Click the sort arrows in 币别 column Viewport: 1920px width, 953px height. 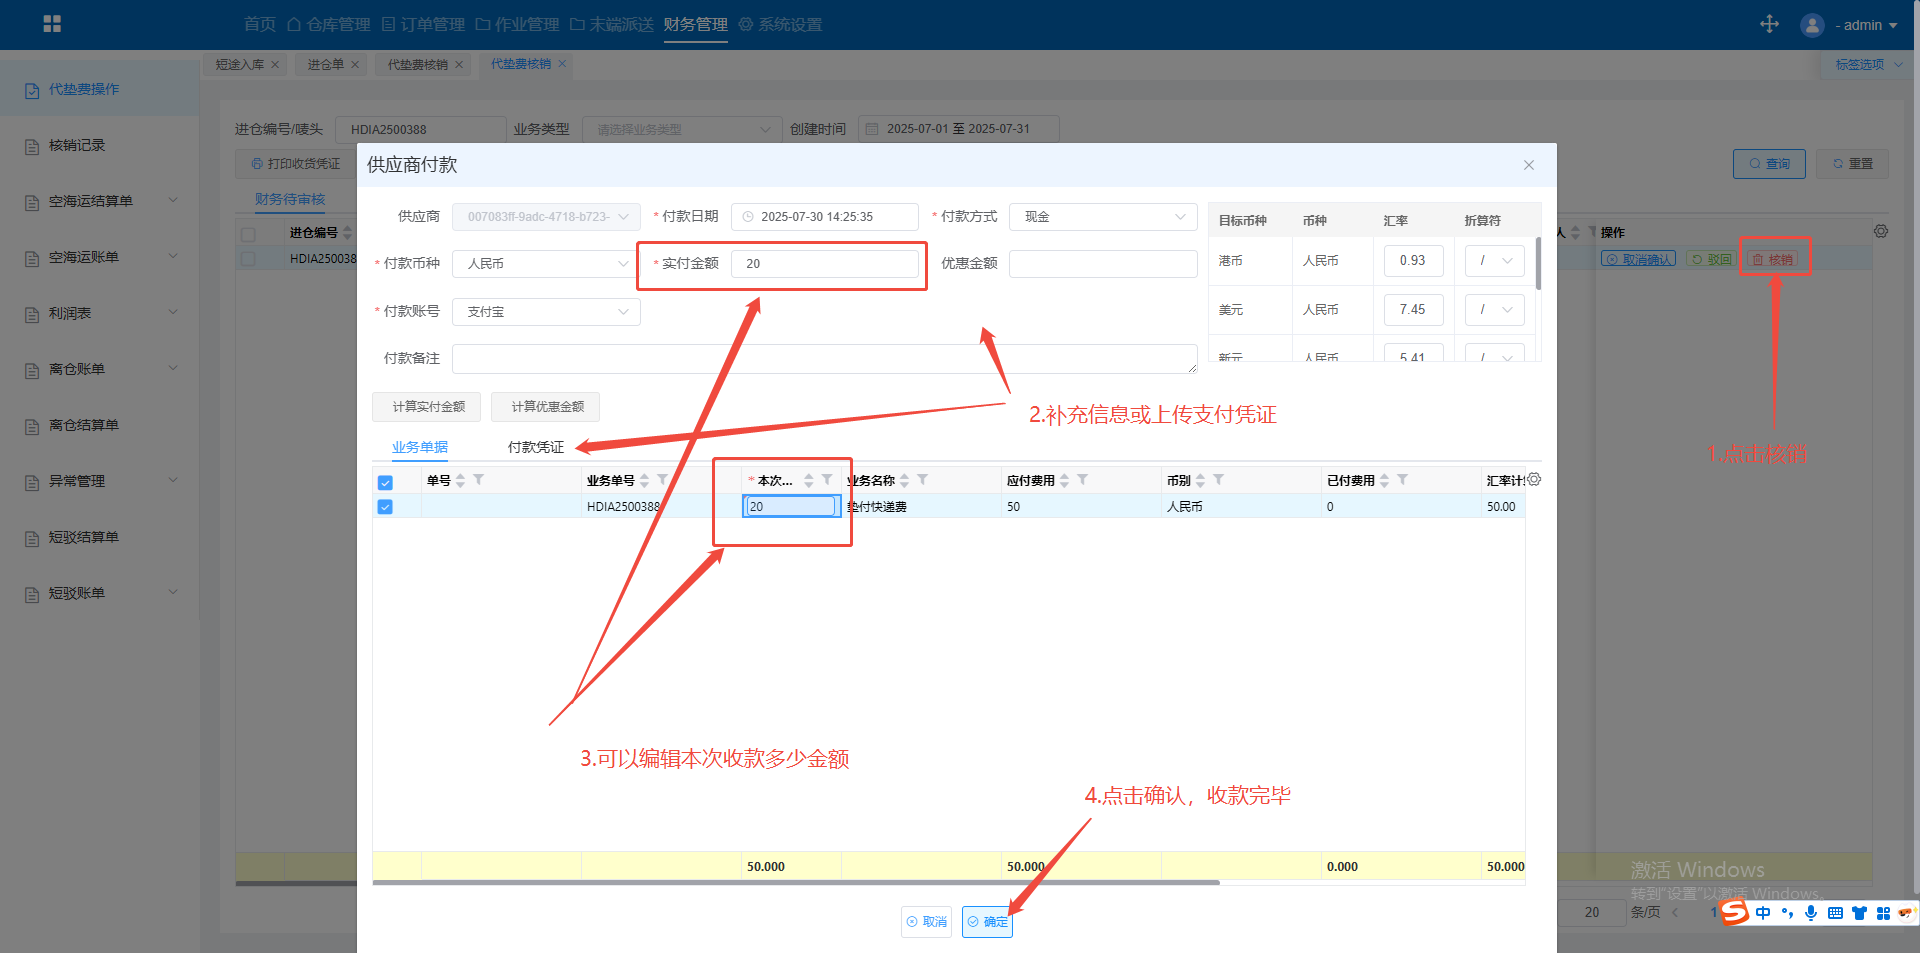point(1200,481)
